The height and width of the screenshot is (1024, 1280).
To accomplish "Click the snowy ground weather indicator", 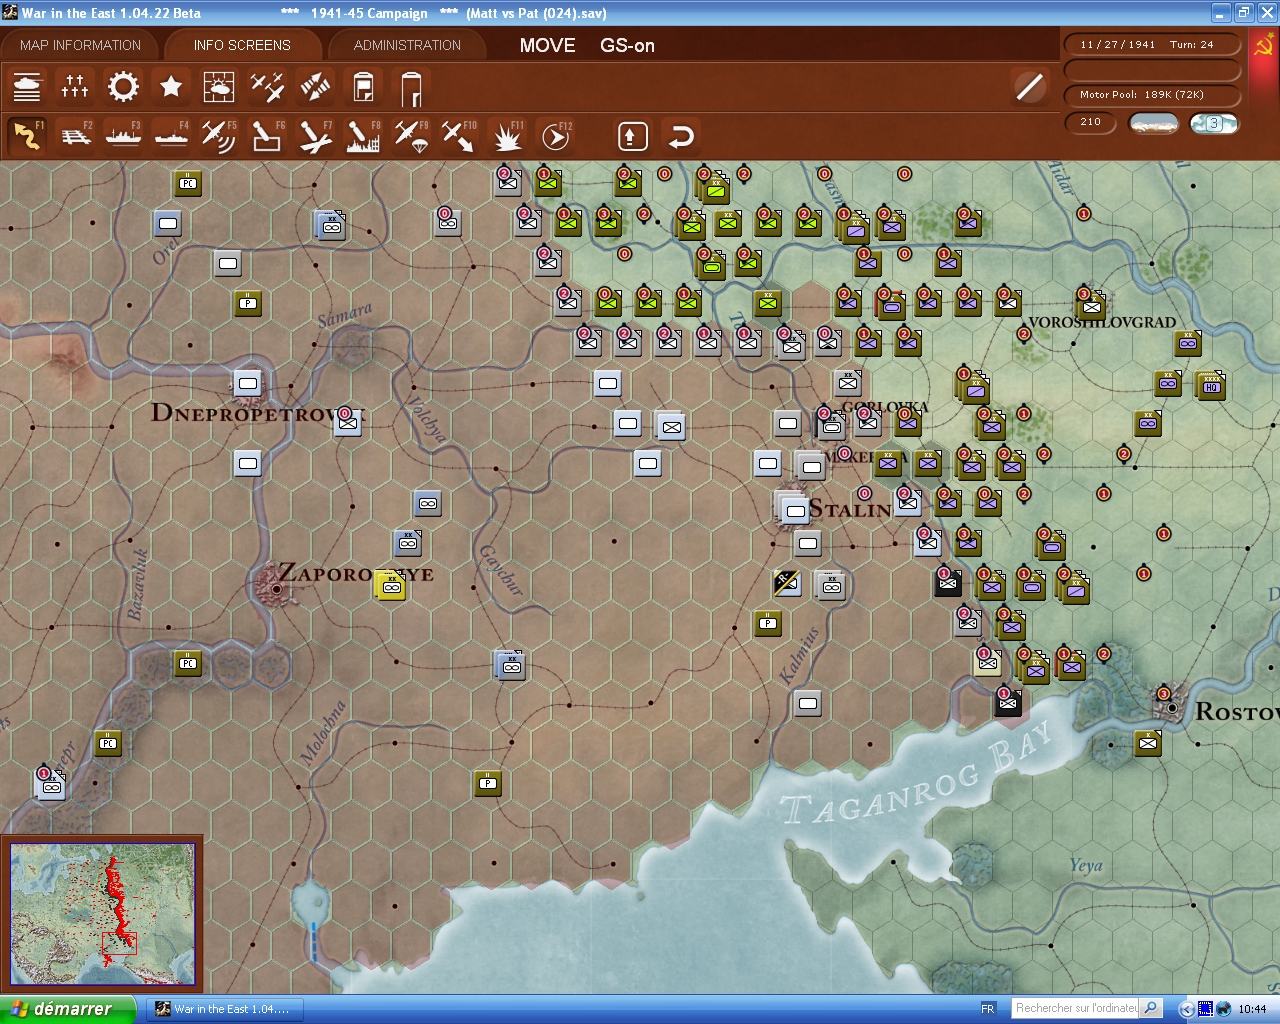I will (1153, 123).
